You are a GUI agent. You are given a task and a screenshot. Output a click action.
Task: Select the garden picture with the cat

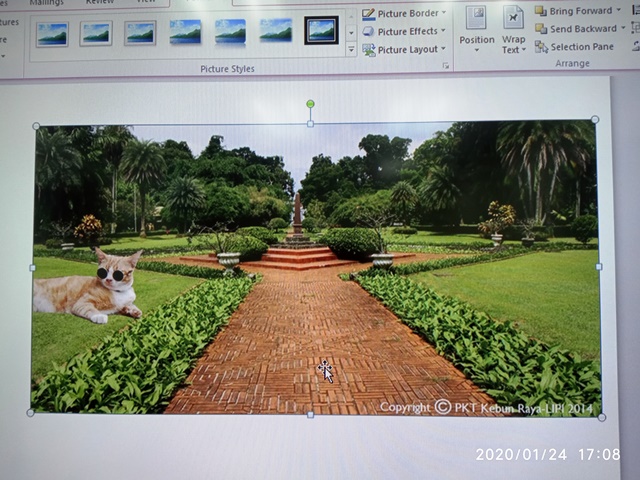point(316,268)
